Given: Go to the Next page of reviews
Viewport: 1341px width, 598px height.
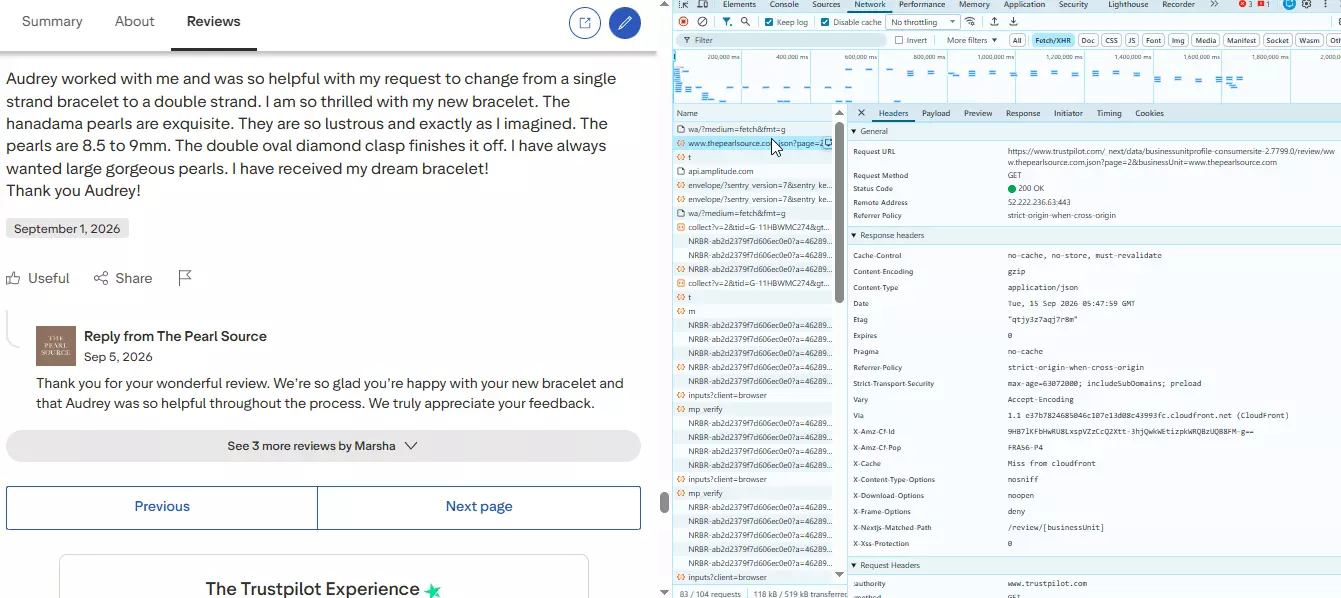Looking at the screenshot, I should point(479,507).
